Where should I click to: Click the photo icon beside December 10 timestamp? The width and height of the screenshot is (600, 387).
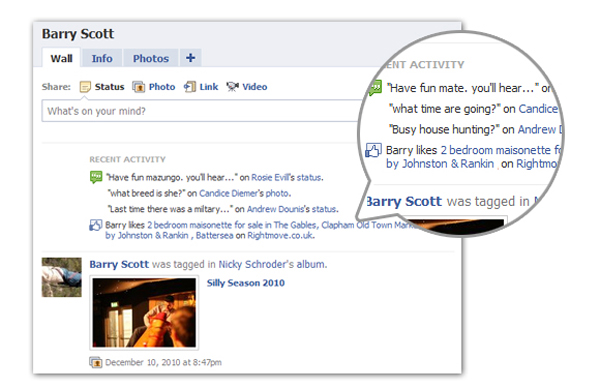[x=96, y=362]
